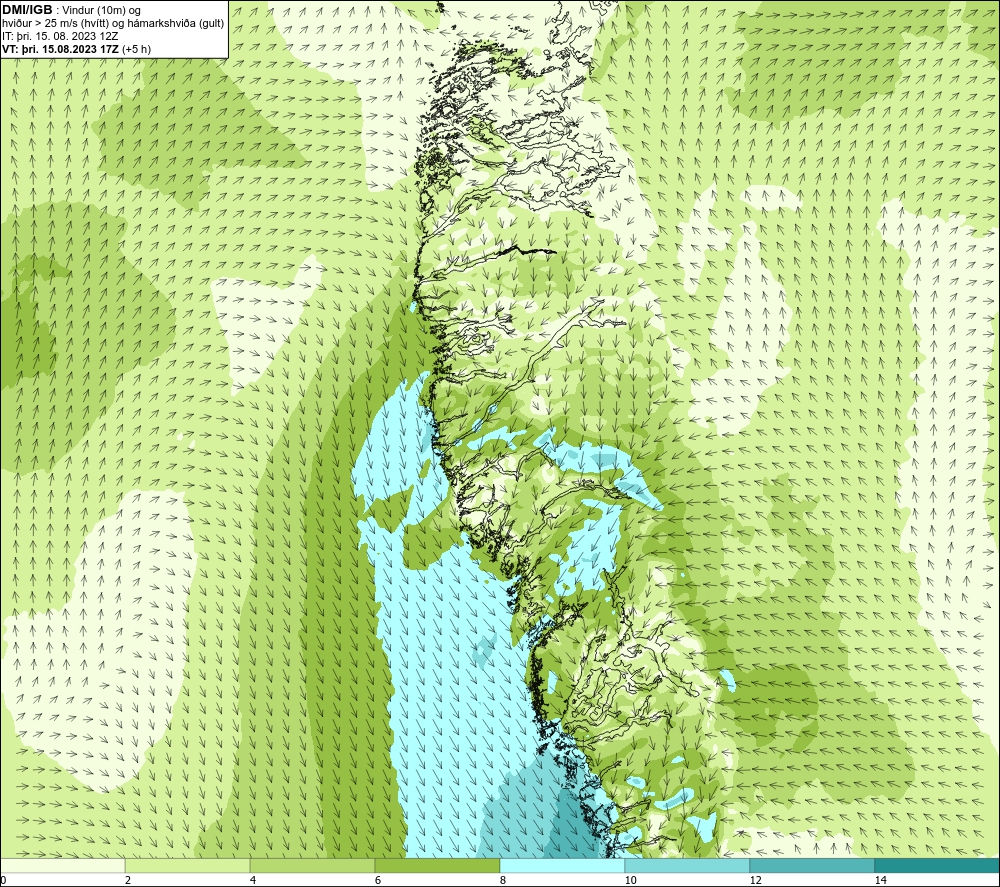Click the 12–14 m/s teal color band

[x=812, y=865]
